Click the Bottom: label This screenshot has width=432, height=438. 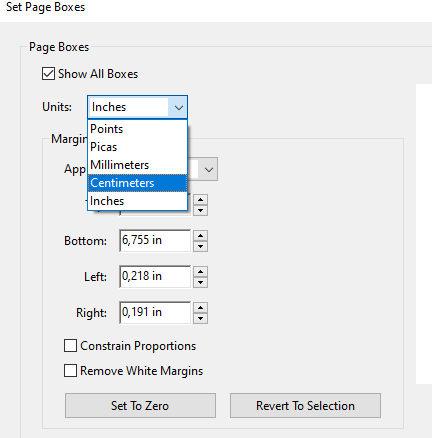pos(85,241)
